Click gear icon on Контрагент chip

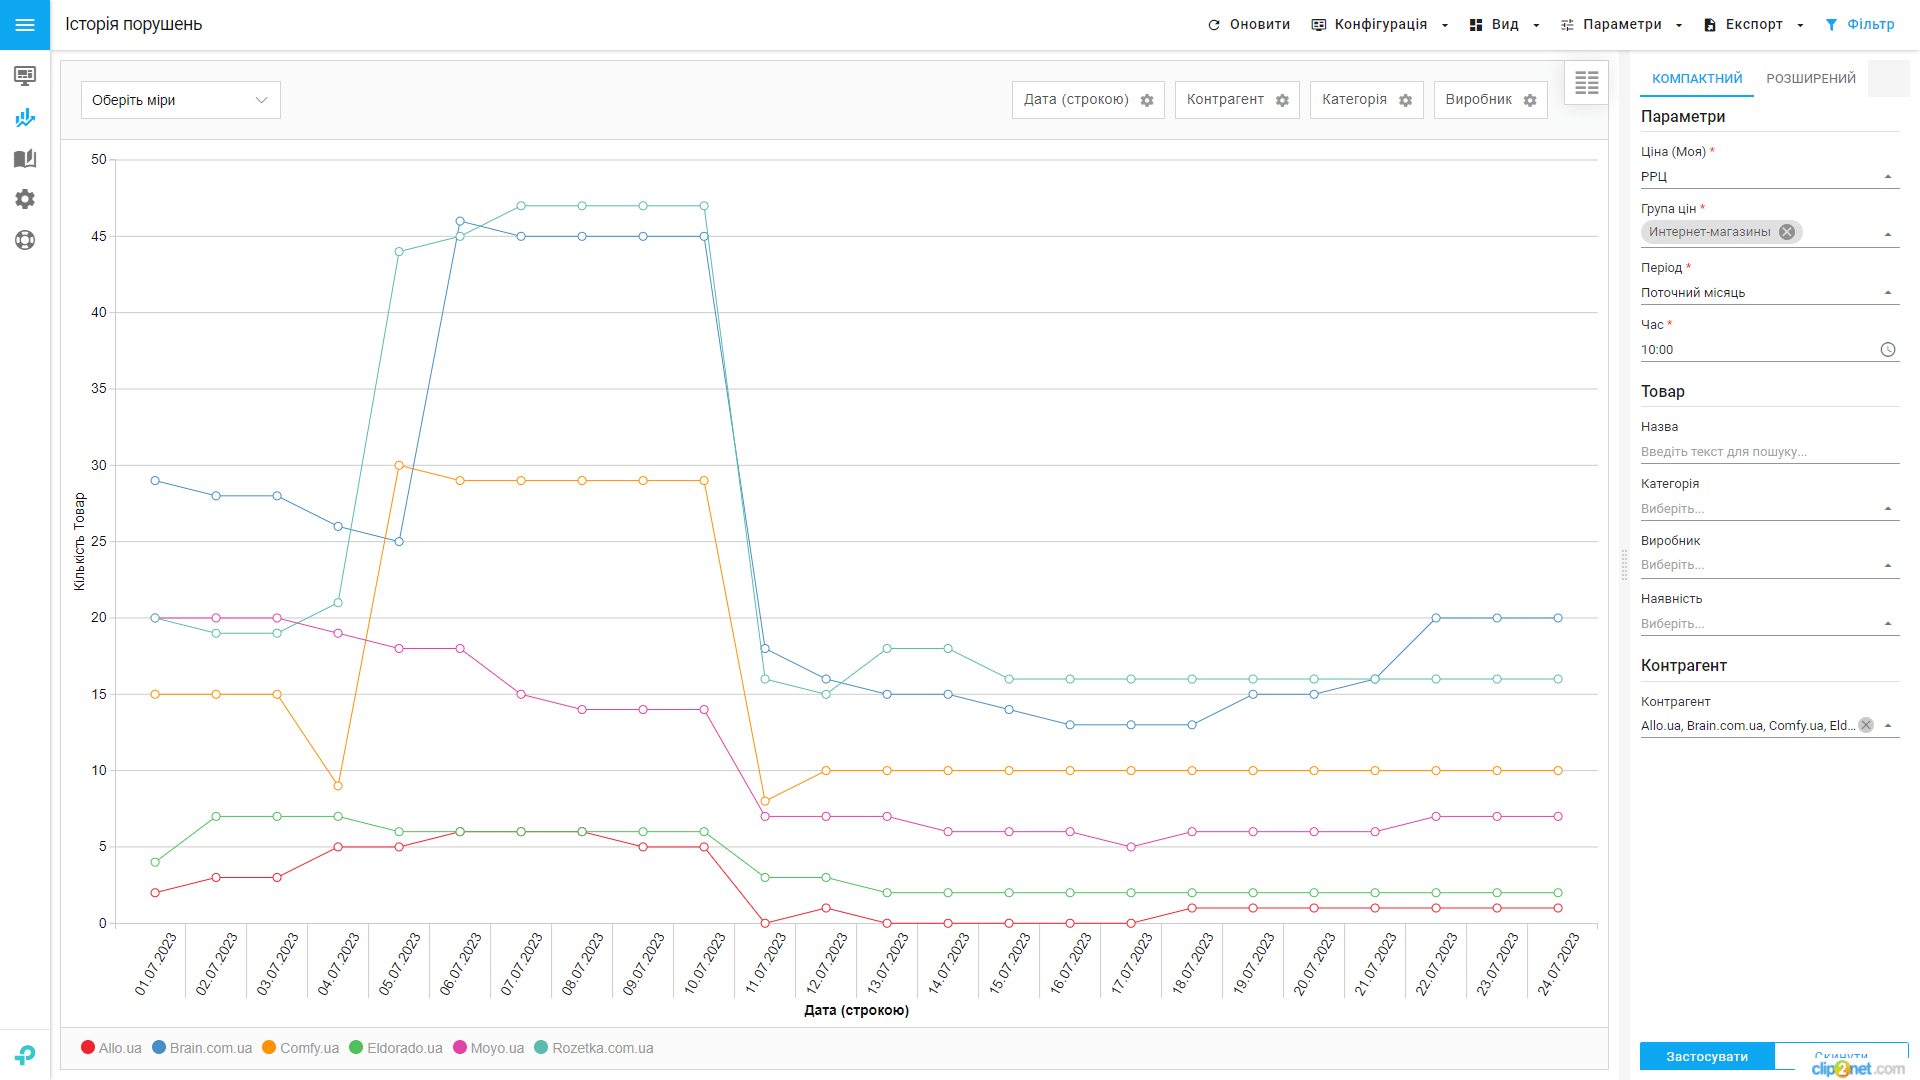[x=1282, y=101]
